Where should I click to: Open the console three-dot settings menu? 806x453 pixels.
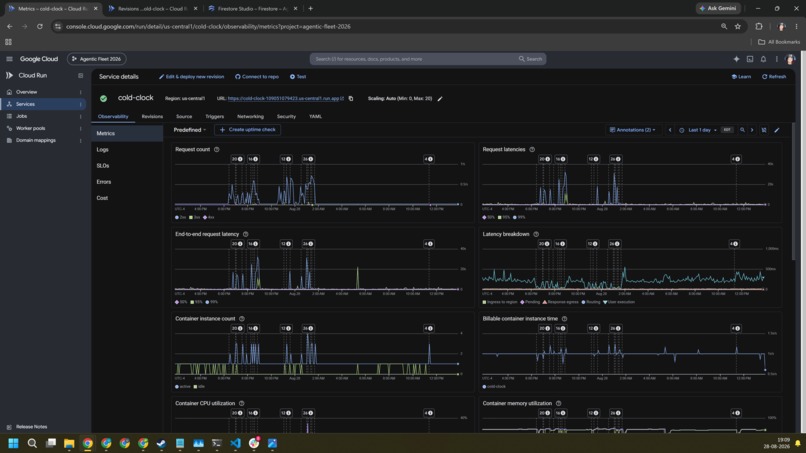(x=777, y=59)
